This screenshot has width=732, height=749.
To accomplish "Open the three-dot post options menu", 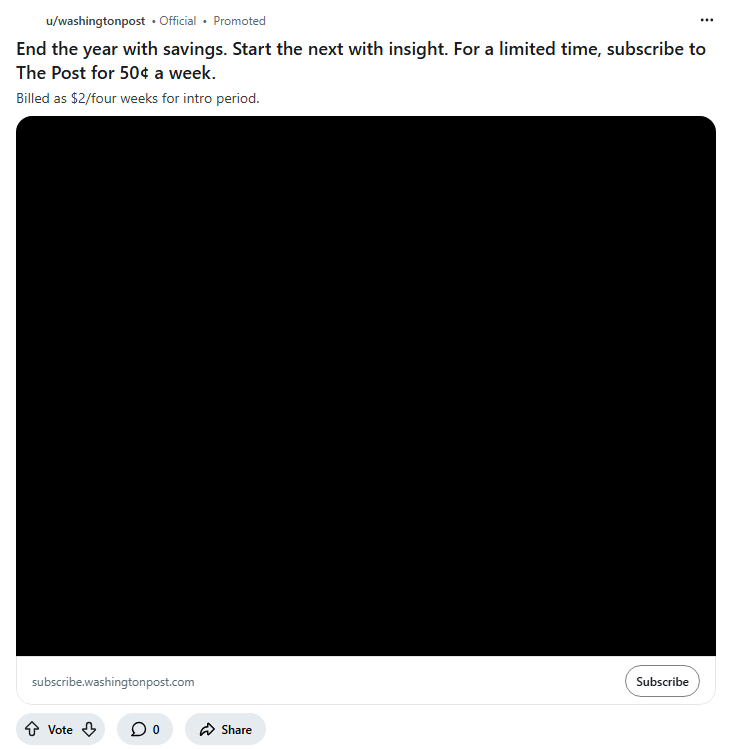I will 707,20.
